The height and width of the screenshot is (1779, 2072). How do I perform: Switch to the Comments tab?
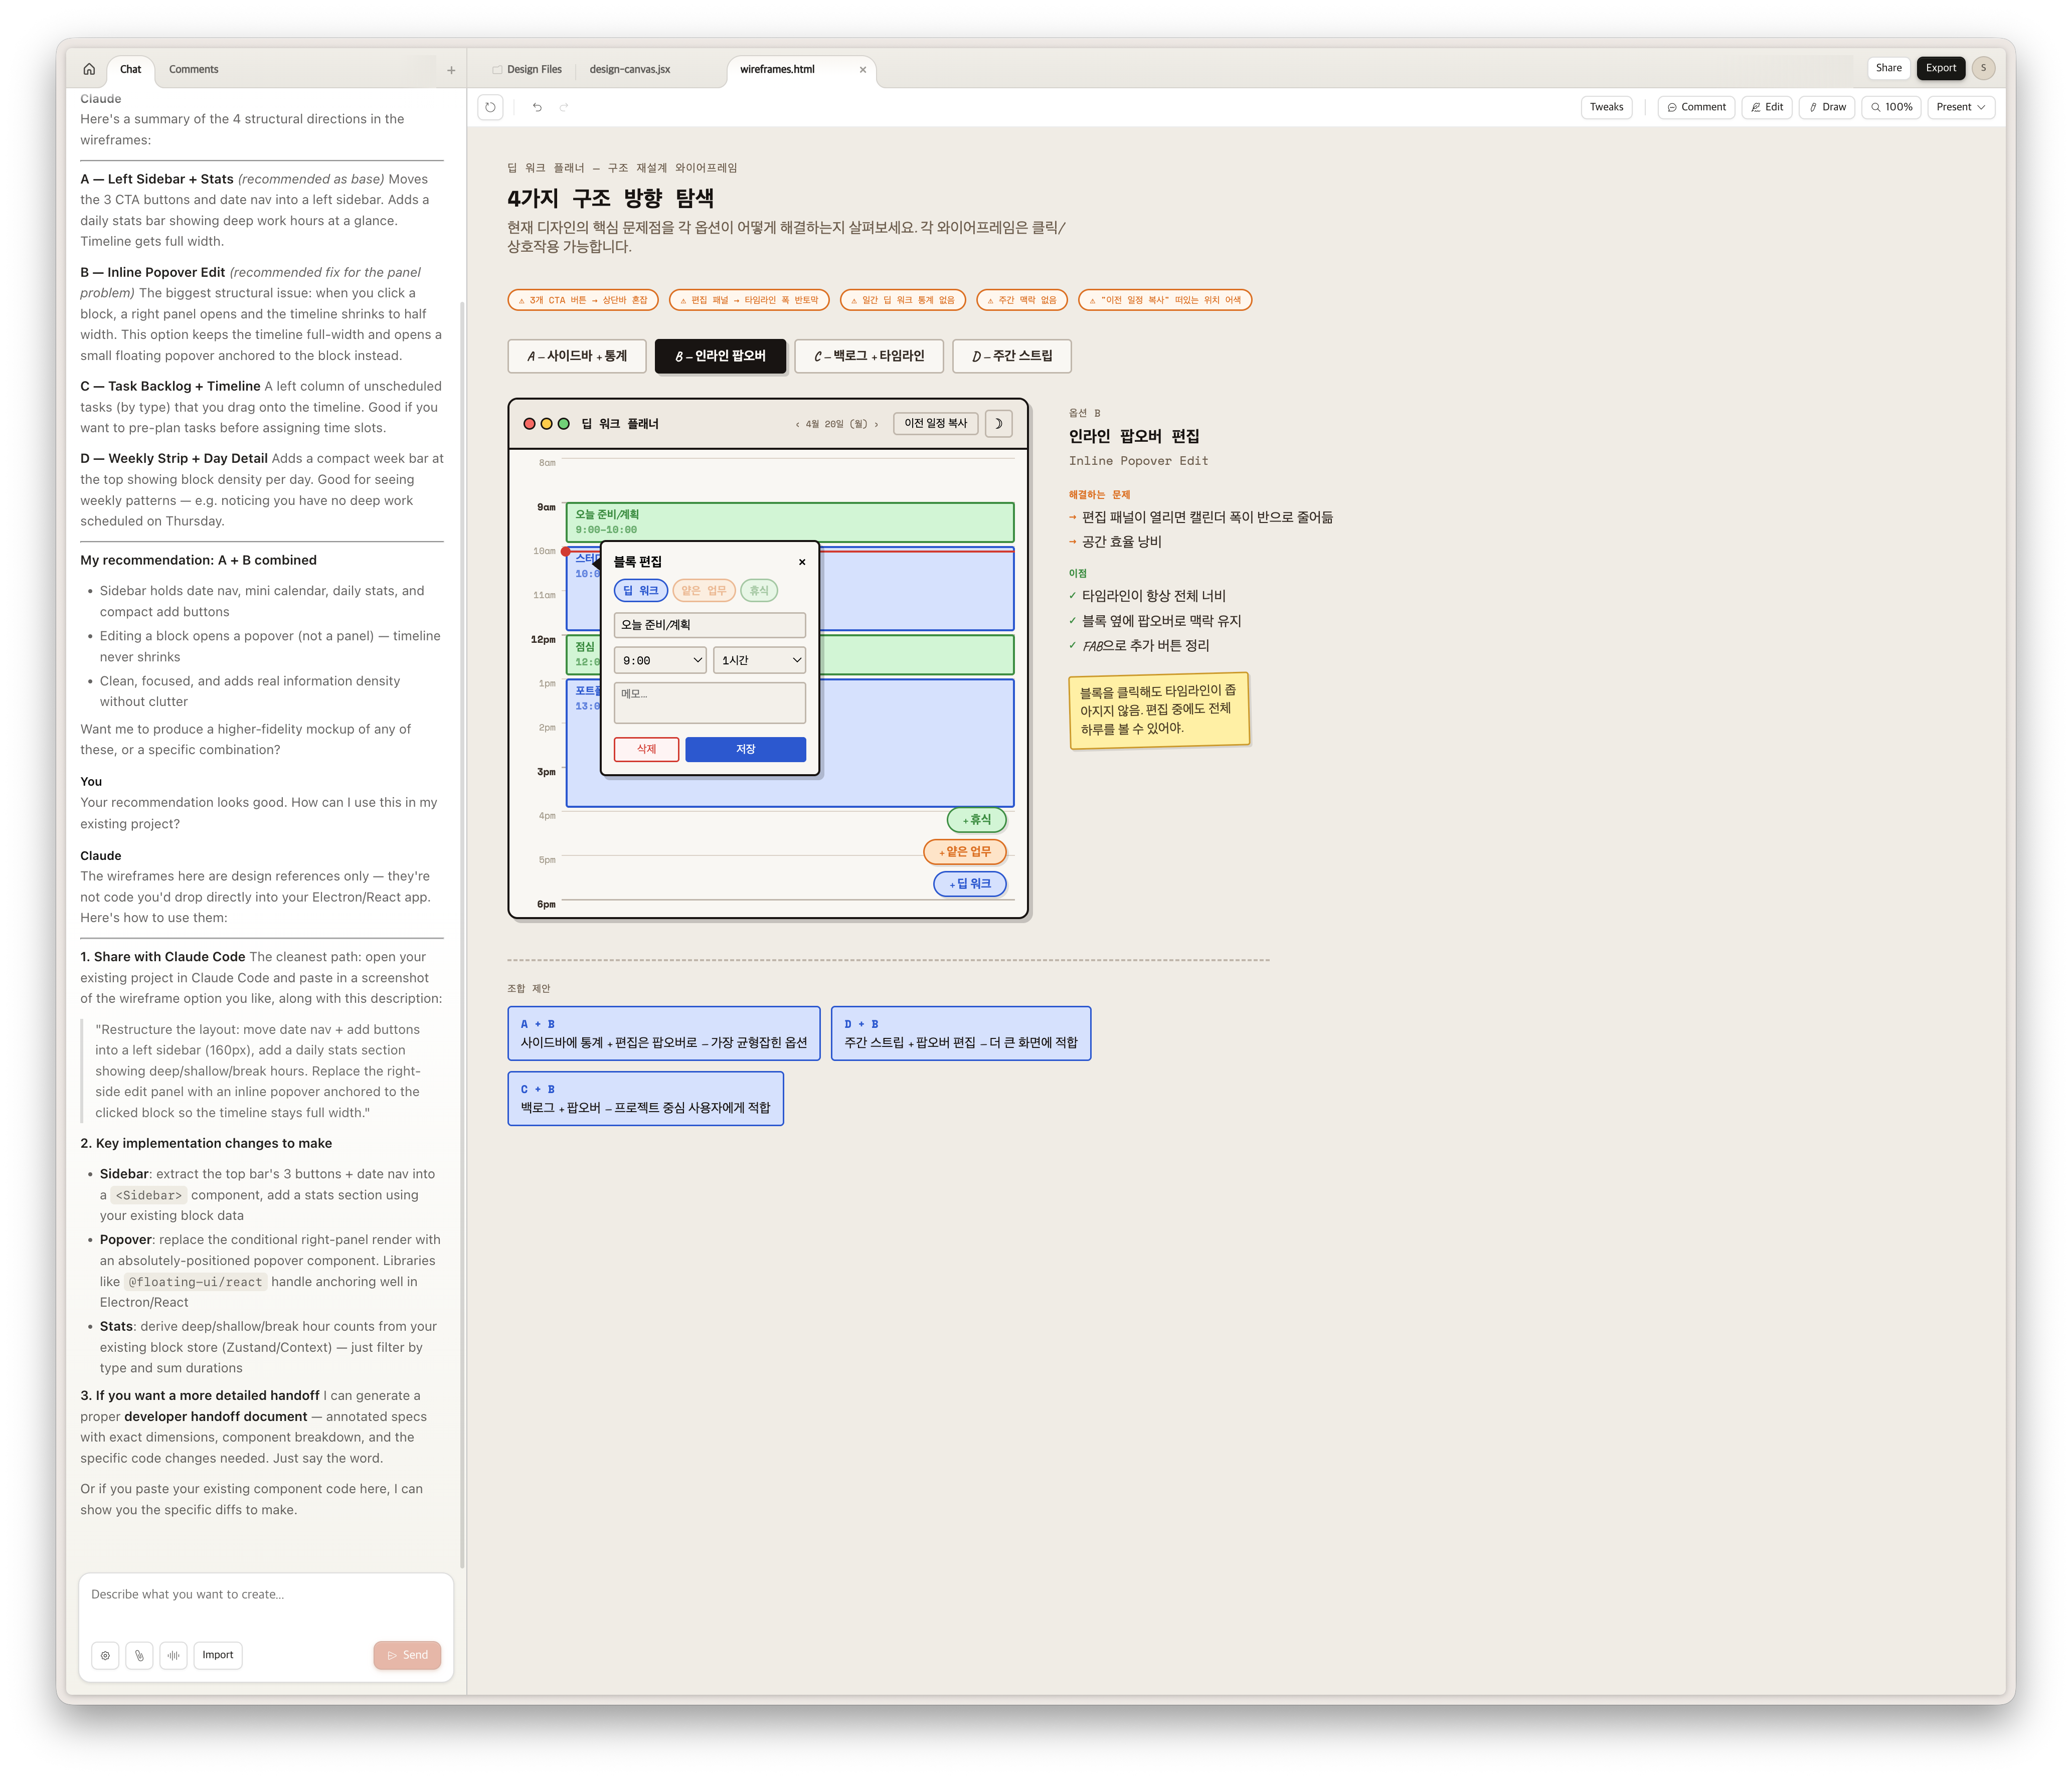(x=193, y=69)
